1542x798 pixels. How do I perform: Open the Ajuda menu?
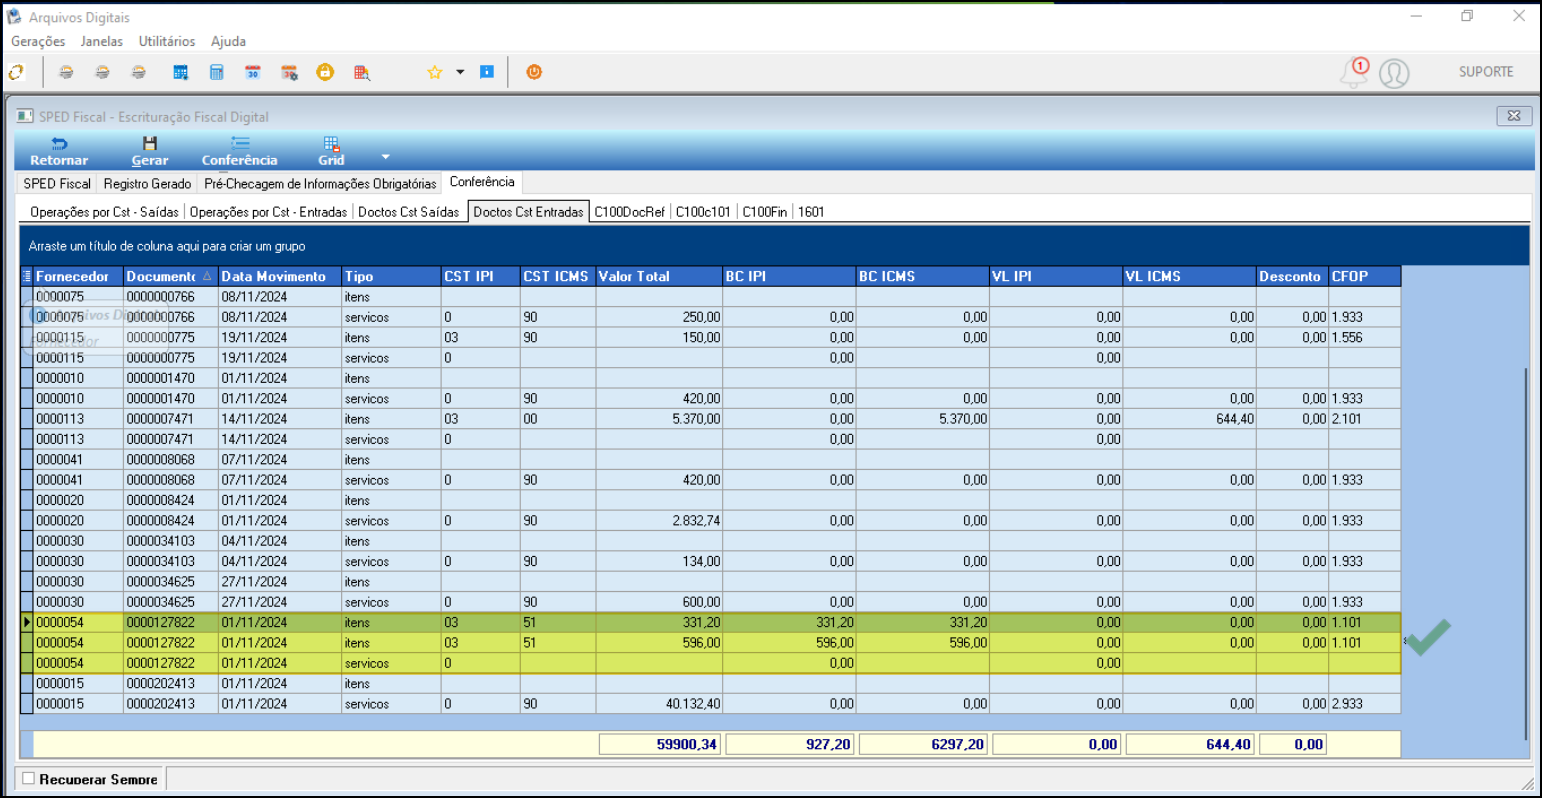[228, 41]
